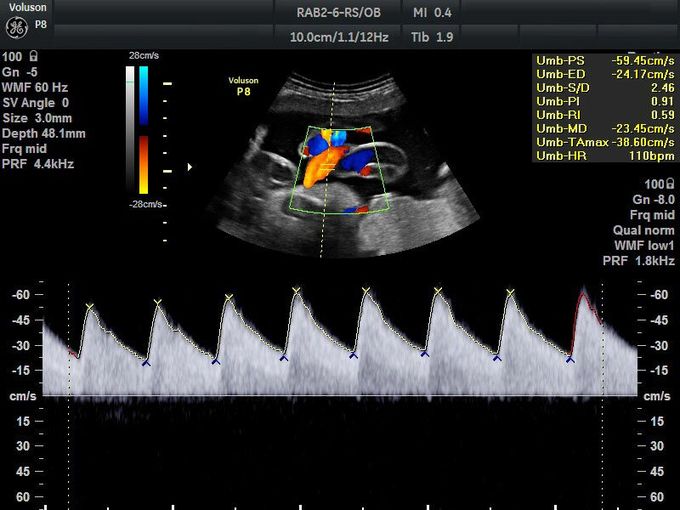680x510 pixels.
Task: Click the PRF 4.4kHz setting on the left
Action: click(38, 164)
